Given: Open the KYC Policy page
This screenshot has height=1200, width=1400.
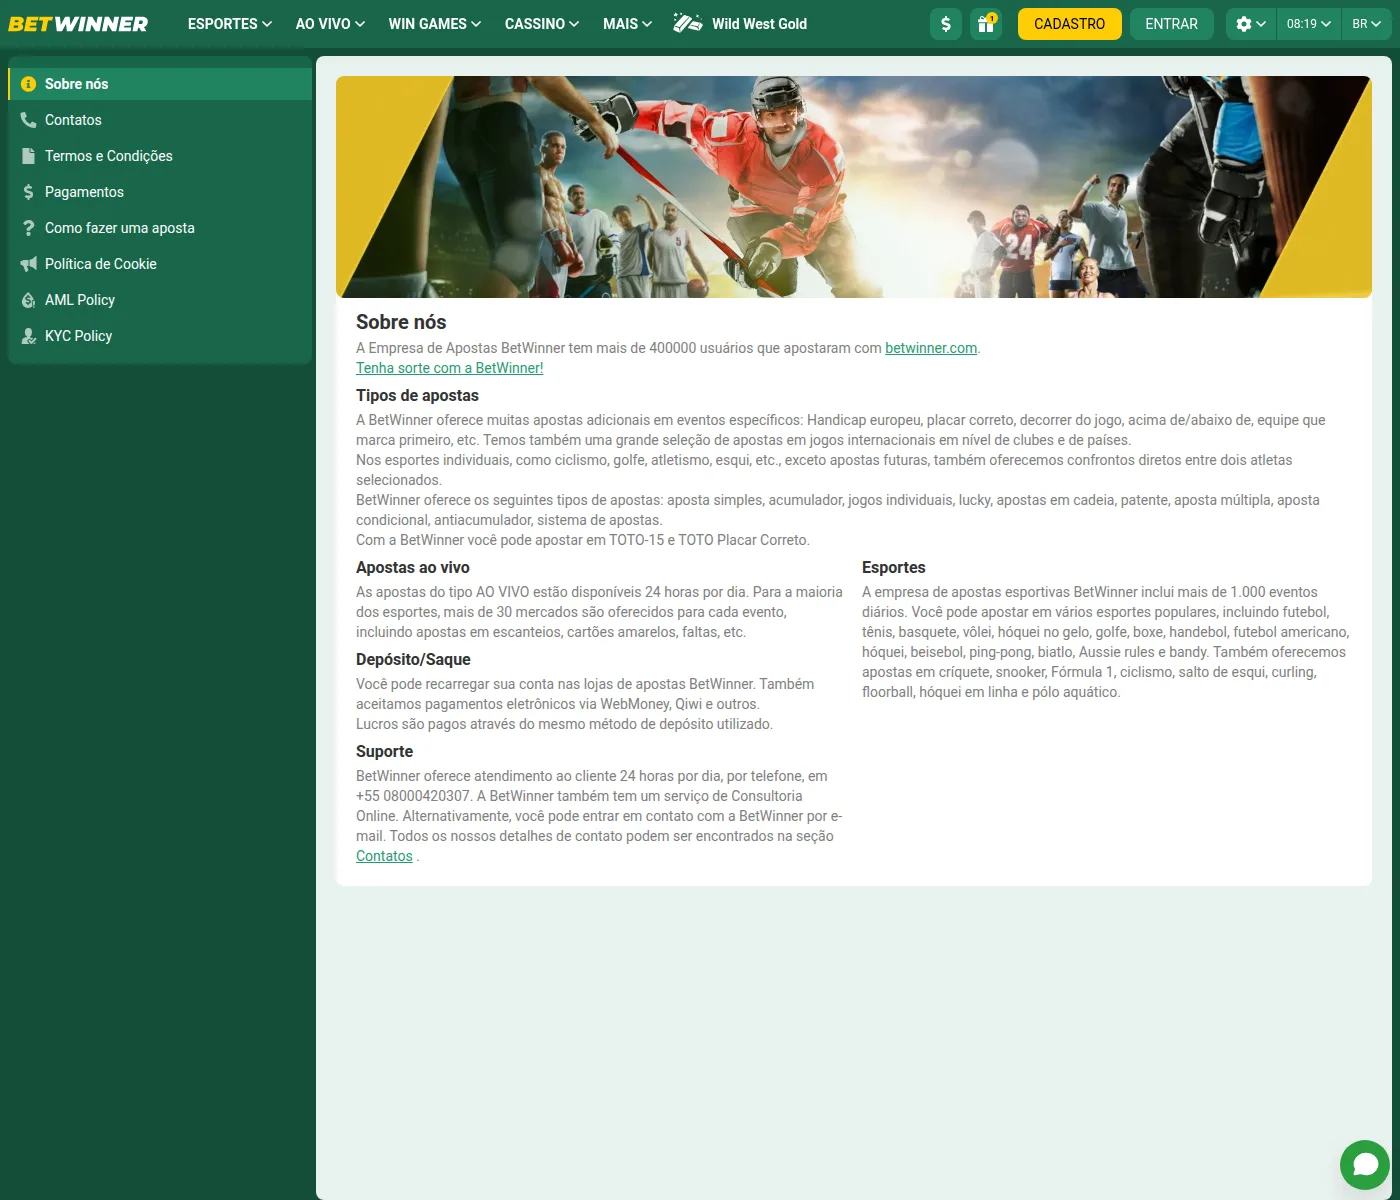Looking at the screenshot, I should (x=160, y=336).
